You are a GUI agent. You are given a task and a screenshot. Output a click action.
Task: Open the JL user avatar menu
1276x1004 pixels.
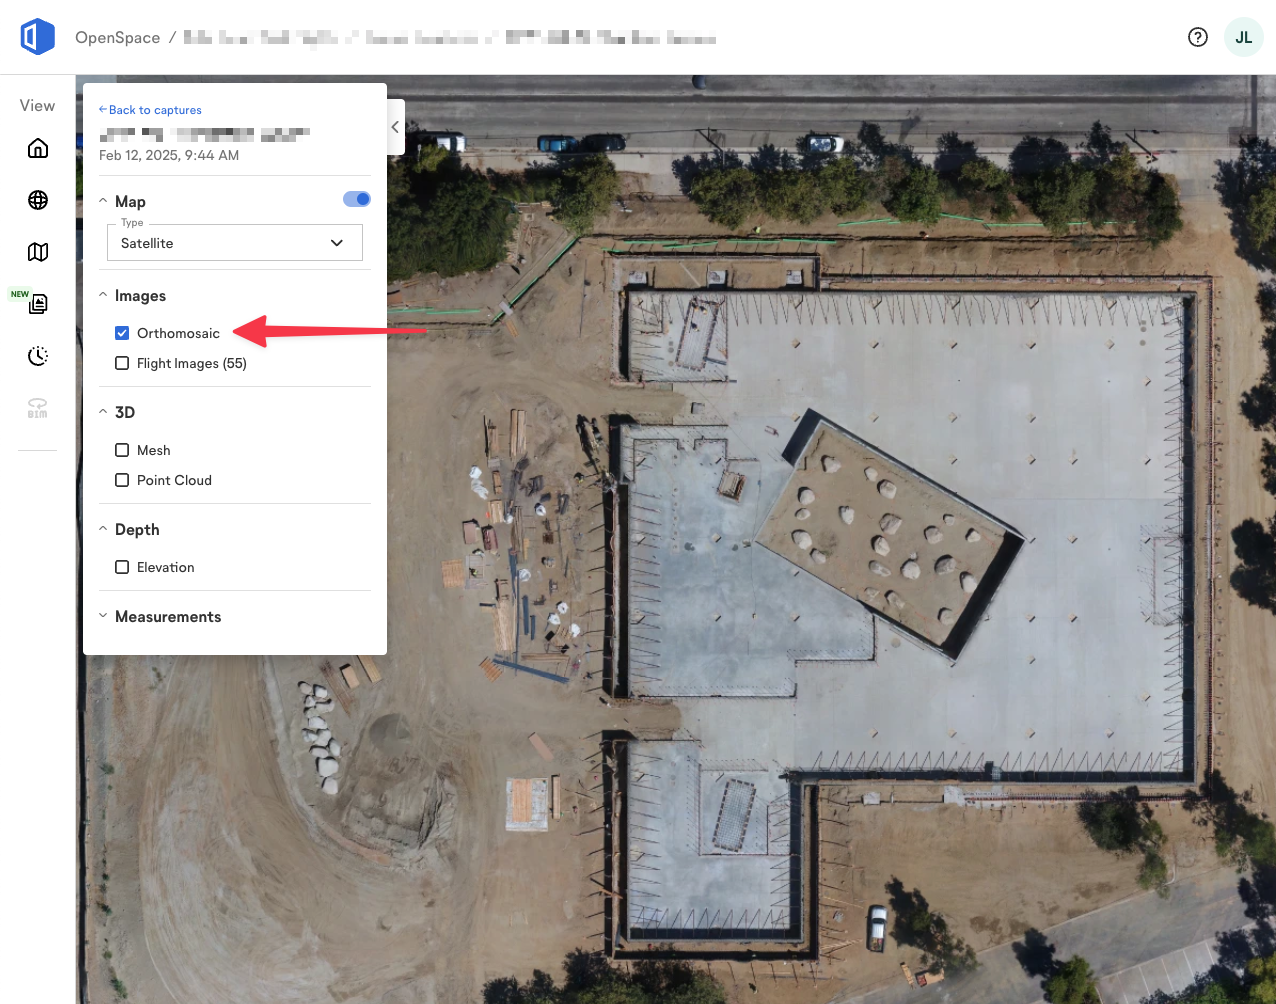[x=1243, y=37]
